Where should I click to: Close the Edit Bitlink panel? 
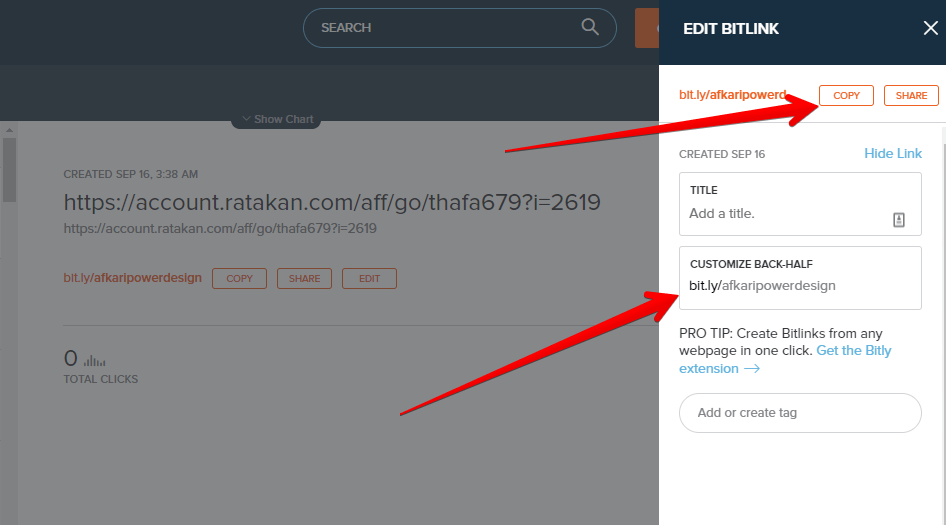pyautogui.click(x=930, y=28)
